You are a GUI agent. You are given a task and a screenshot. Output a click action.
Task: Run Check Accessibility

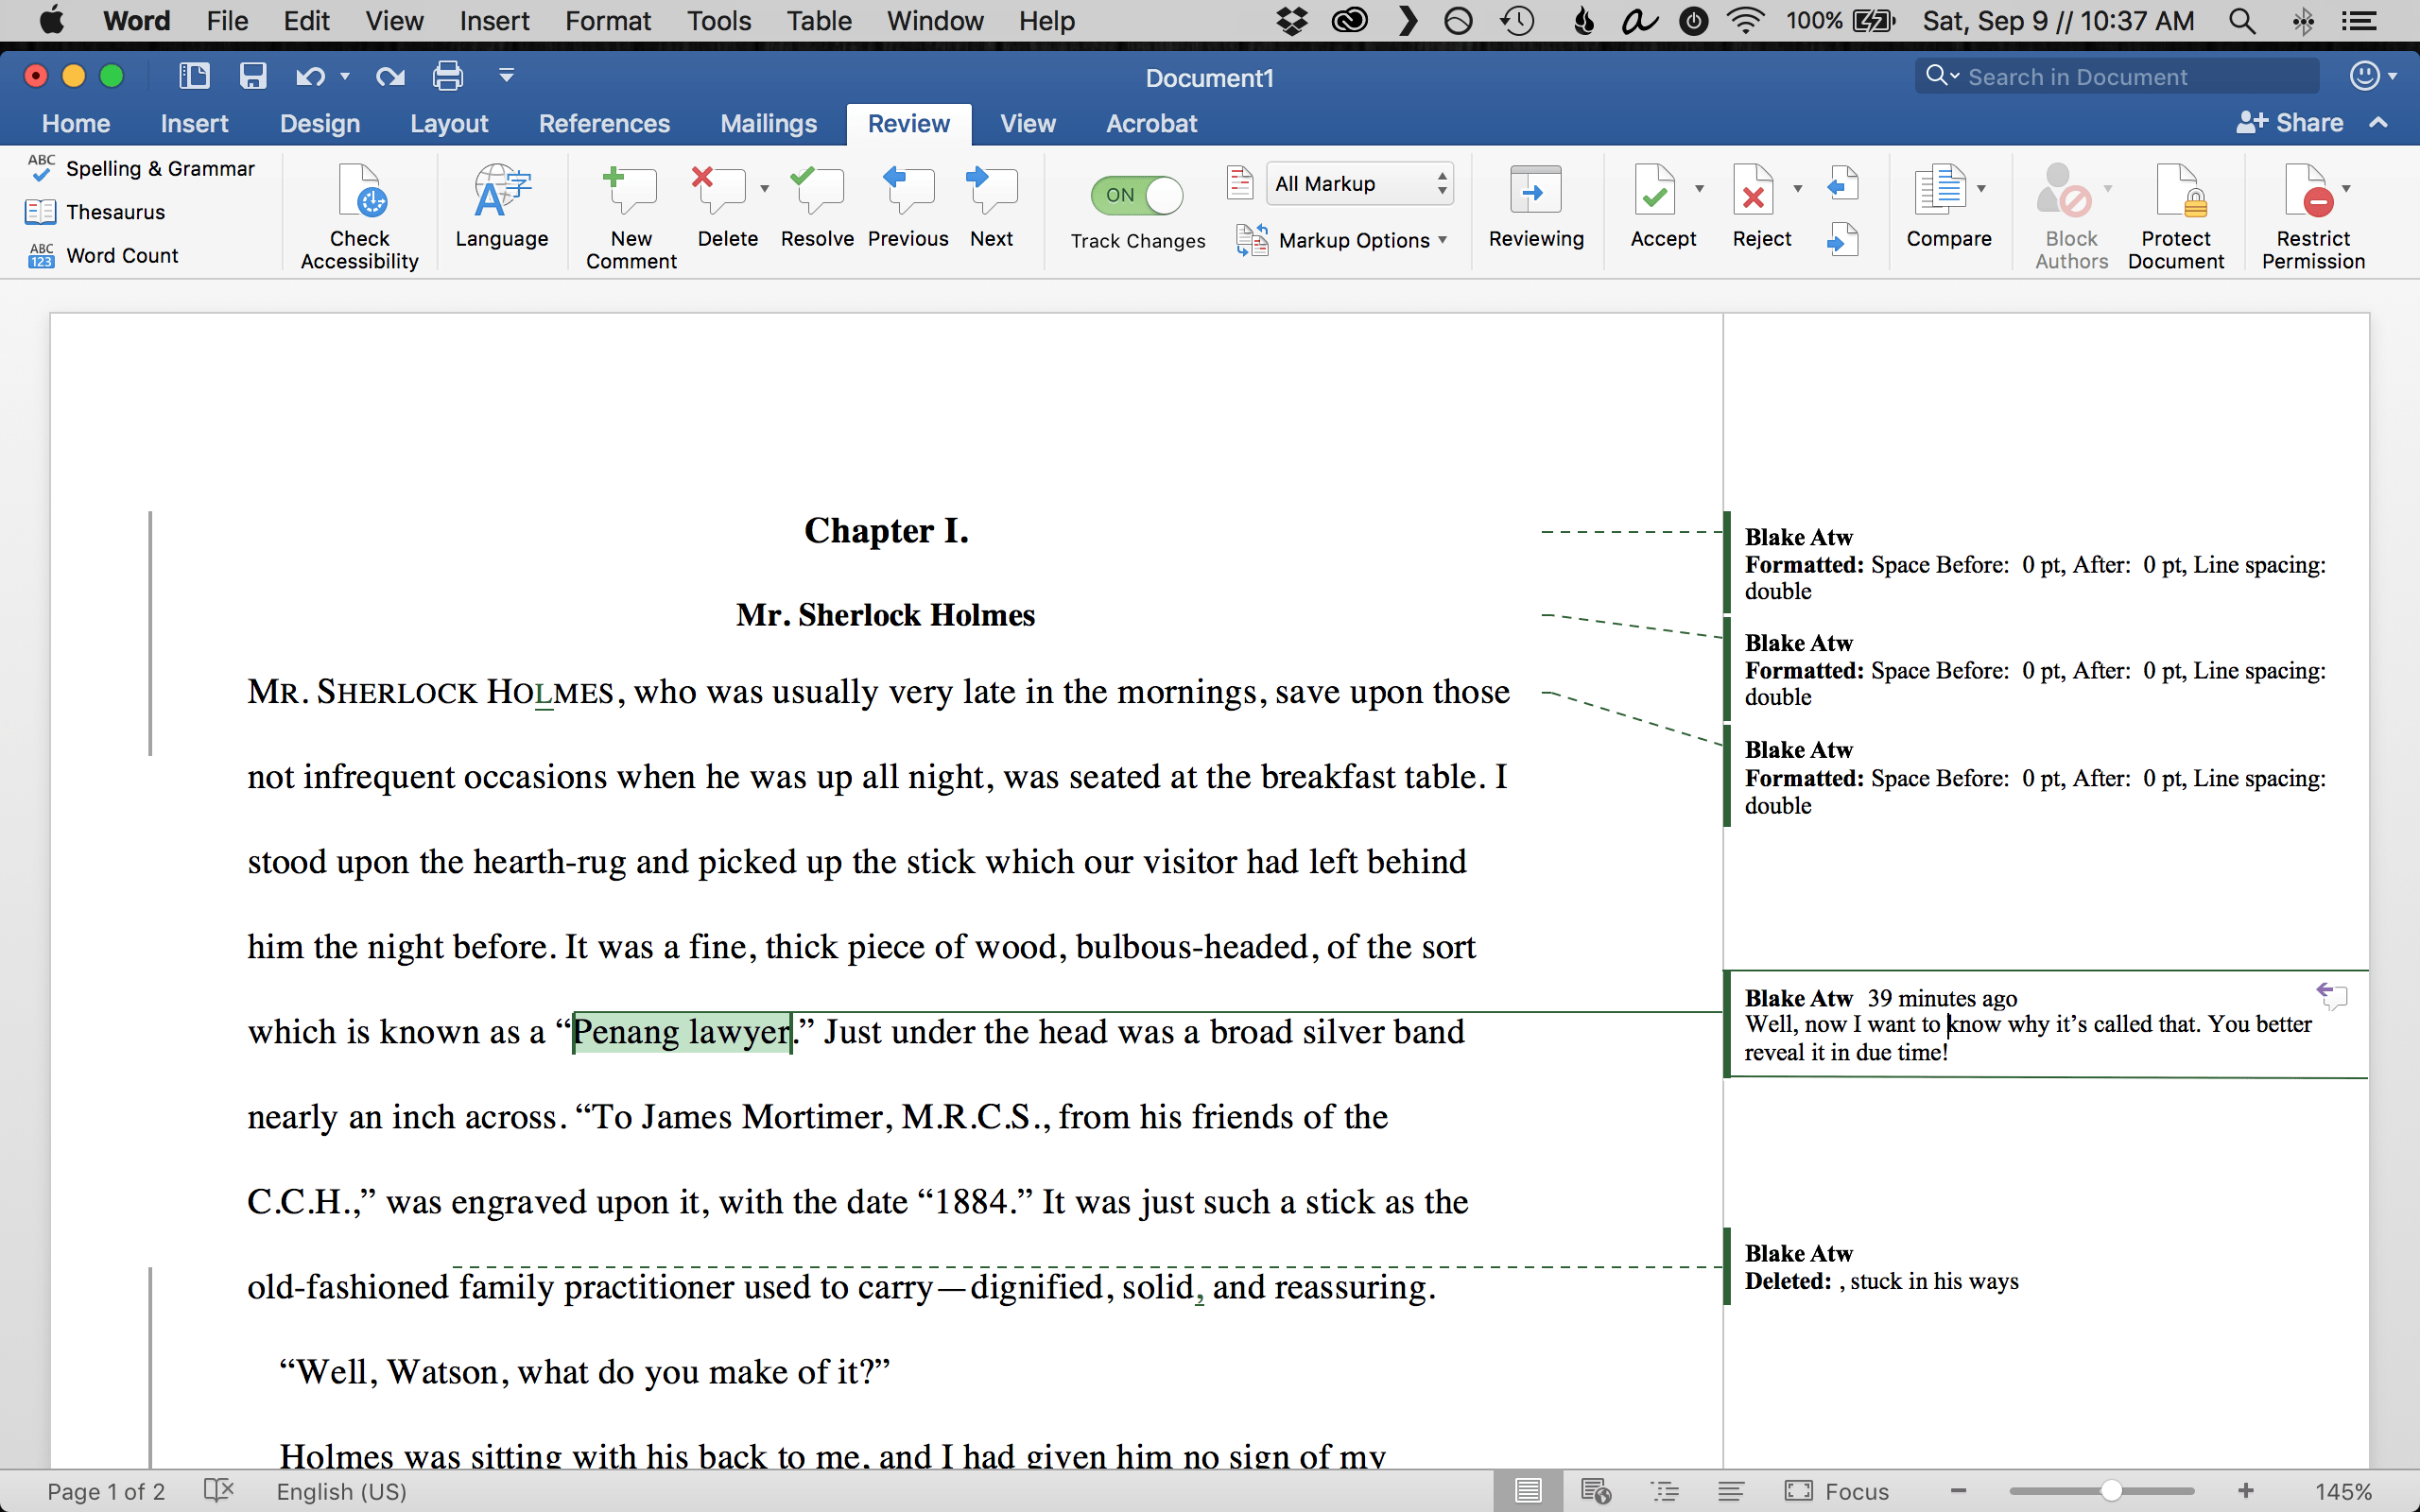click(x=360, y=216)
